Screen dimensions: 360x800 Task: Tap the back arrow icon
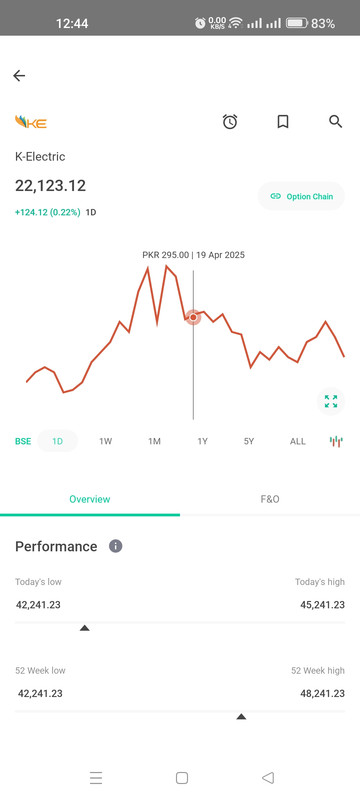pyautogui.click(x=19, y=76)
